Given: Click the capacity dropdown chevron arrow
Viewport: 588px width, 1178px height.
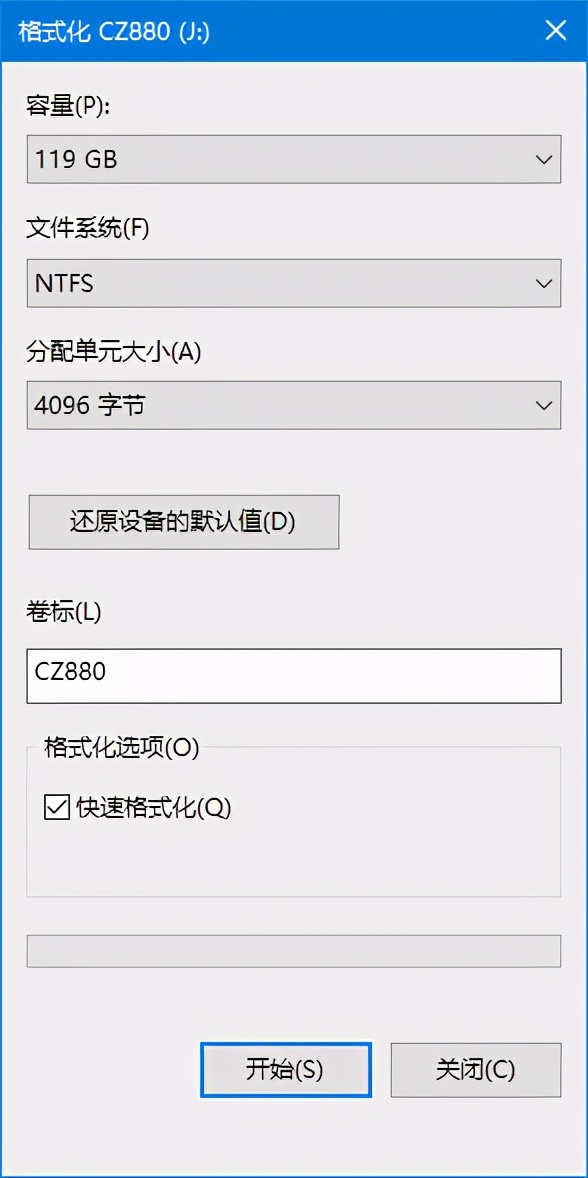Looking at the screenshot, I should 544,159.
